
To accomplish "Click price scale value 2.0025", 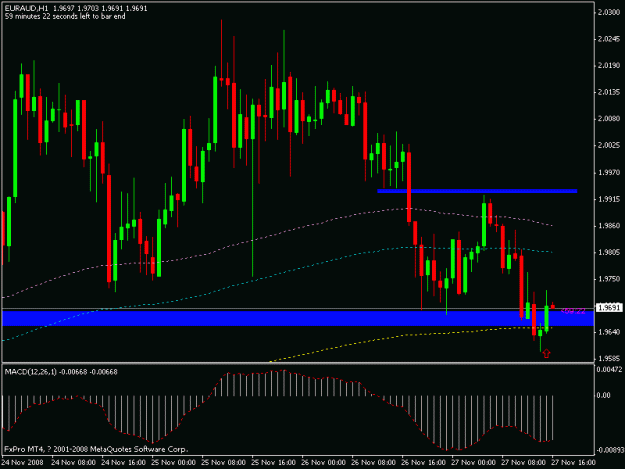I will (609, 145).
